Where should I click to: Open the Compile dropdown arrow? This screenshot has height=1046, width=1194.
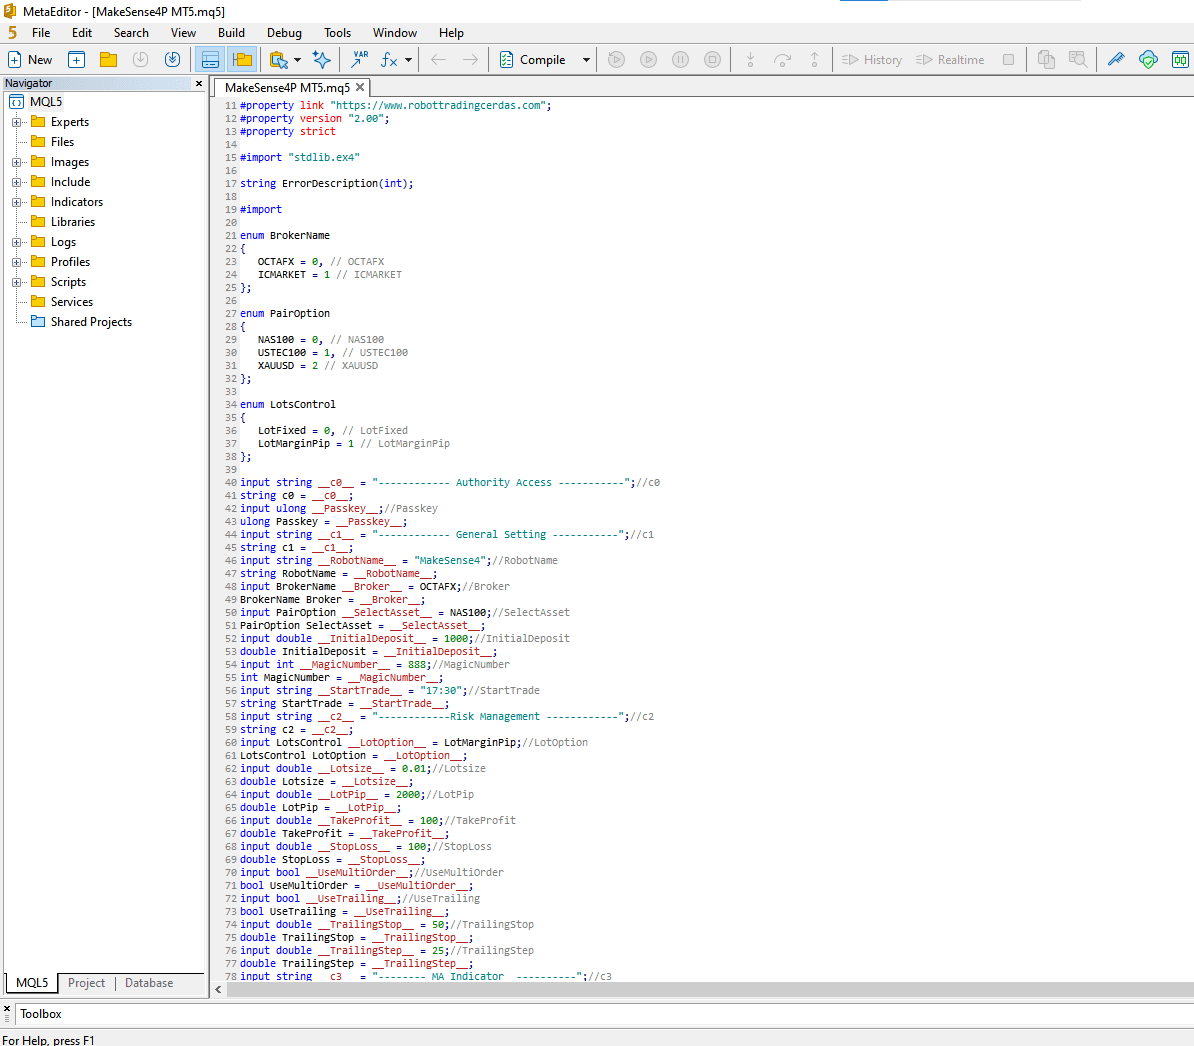[x=586, y=60]
